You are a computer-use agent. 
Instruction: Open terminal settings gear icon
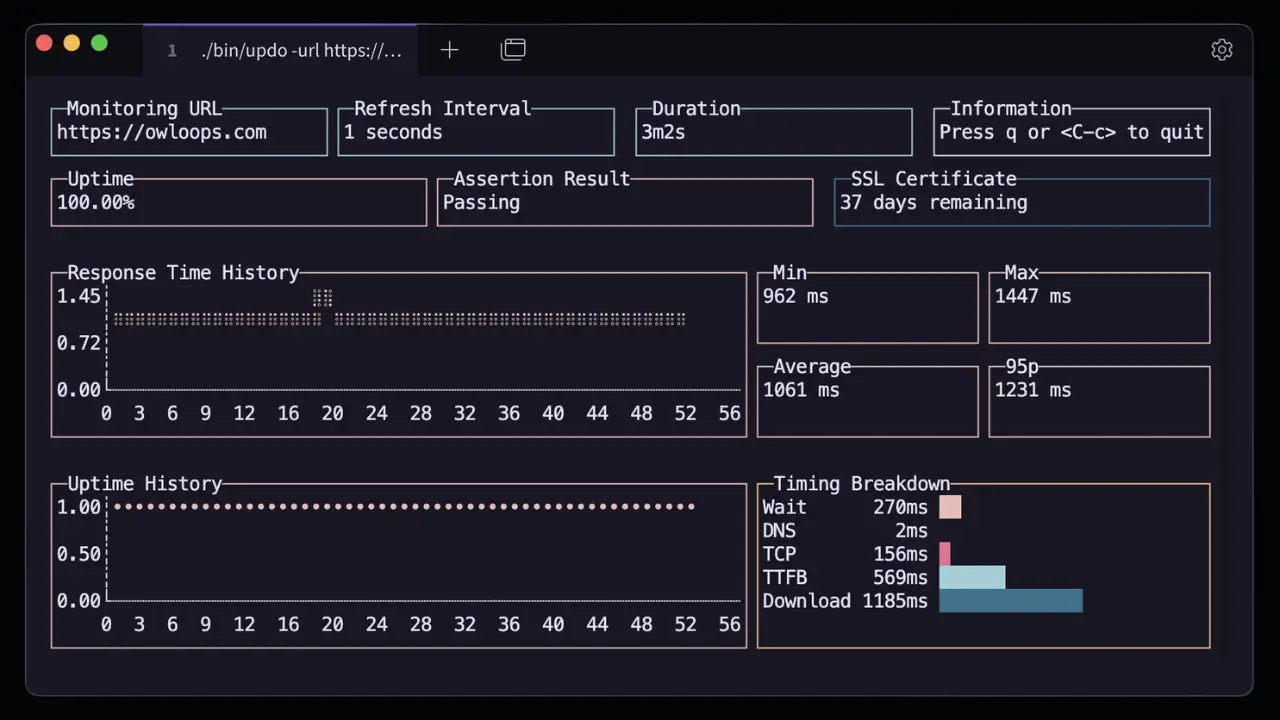click(x=1221, y=50)
